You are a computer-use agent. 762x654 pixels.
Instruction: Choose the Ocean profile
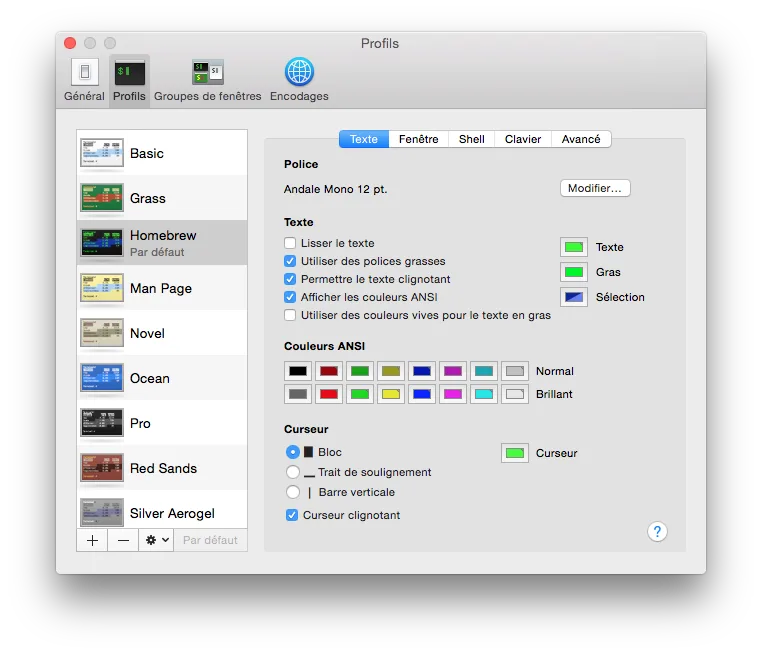[162, 378]
